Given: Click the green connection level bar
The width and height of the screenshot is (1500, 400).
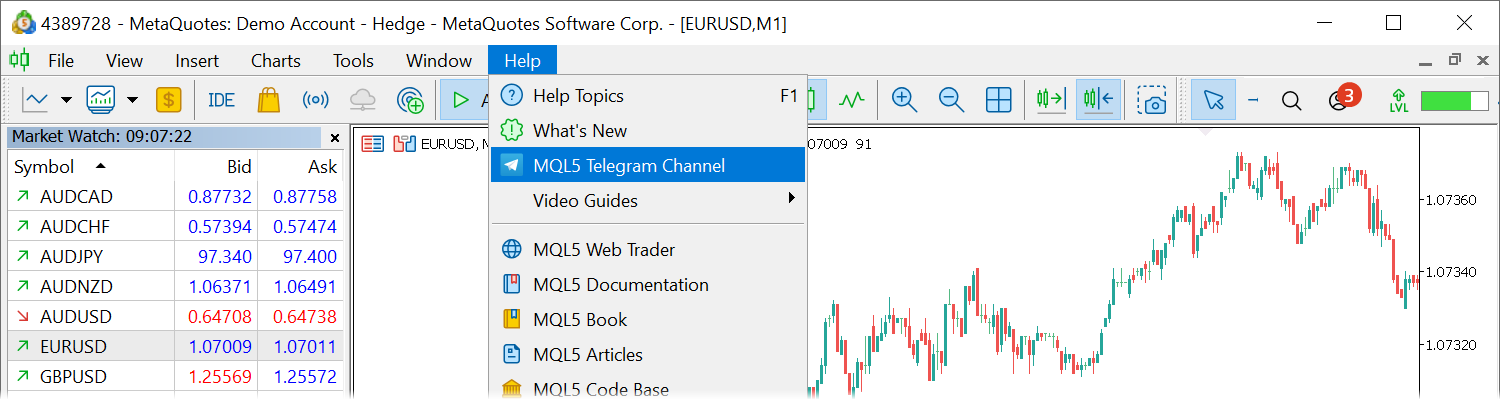Looking at the screenshot, I should coord(1453,100).
